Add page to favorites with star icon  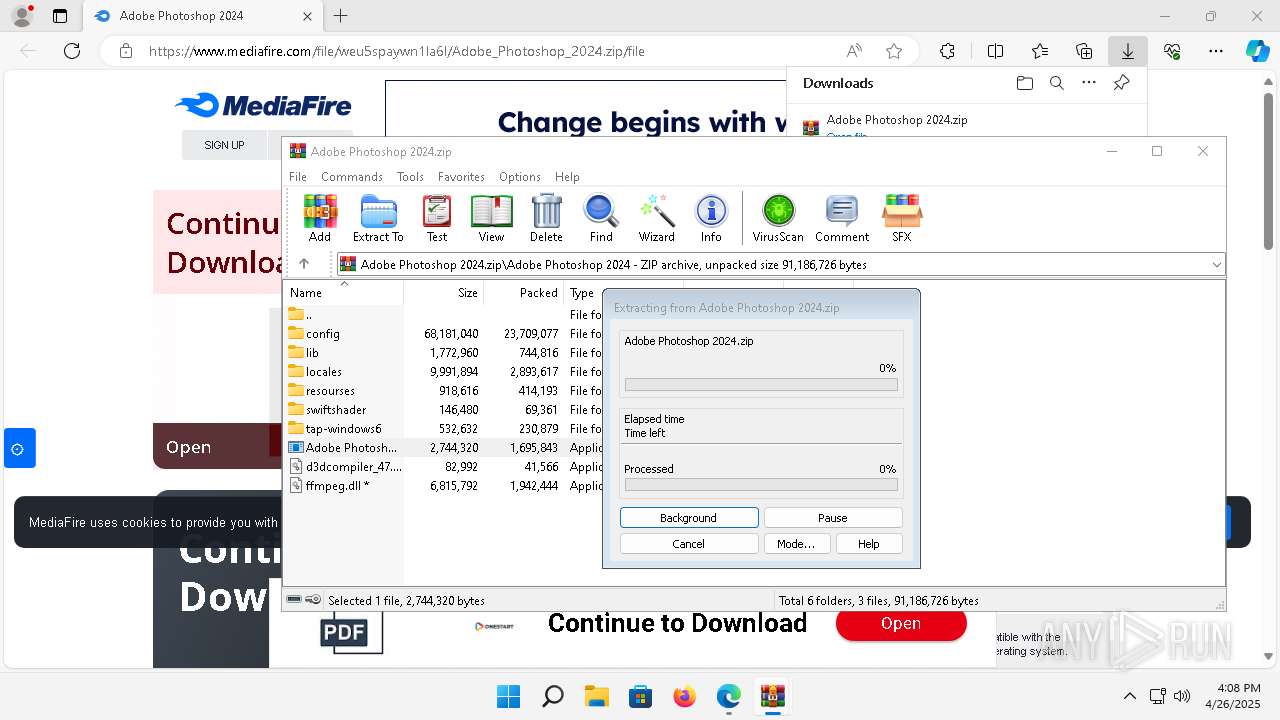(894, 51)
